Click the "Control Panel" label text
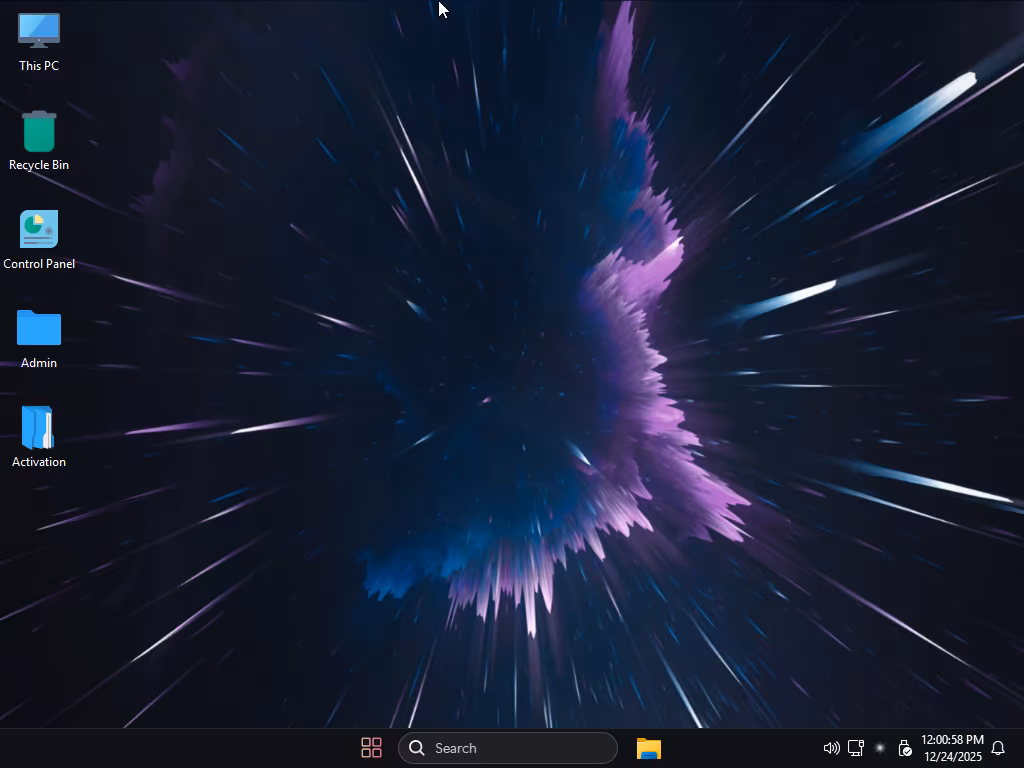The image size is (1024, 768). [x=39, y=264]
